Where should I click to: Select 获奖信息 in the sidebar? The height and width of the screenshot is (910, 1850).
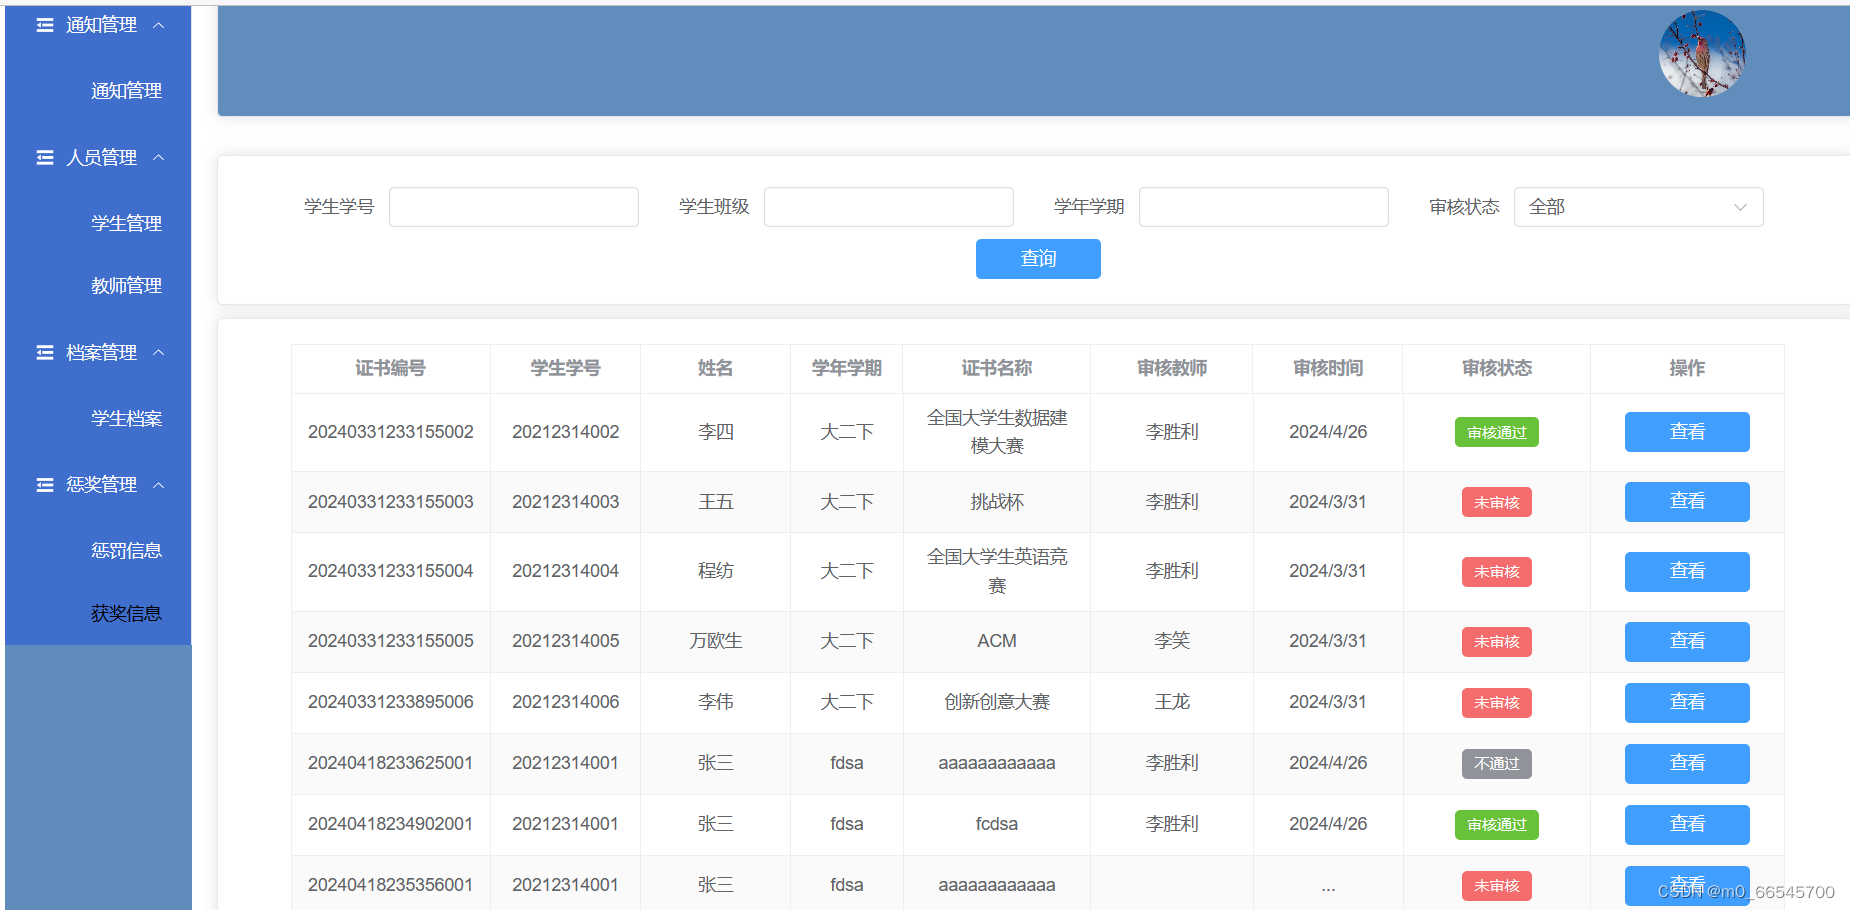(x=126, y=613)
